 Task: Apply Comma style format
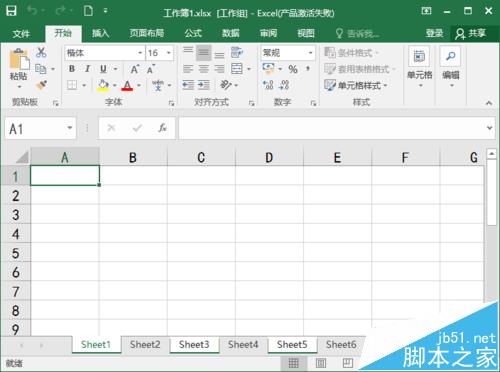pos(308,69)
